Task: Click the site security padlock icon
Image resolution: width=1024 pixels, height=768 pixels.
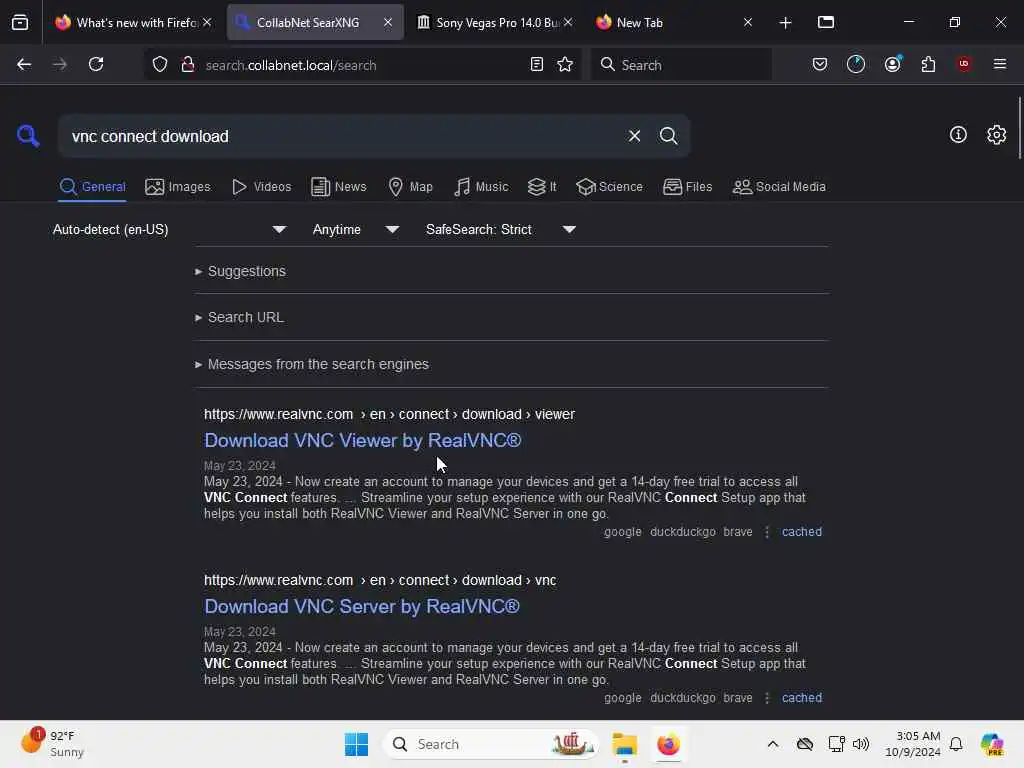Action: tap(188, 65)
